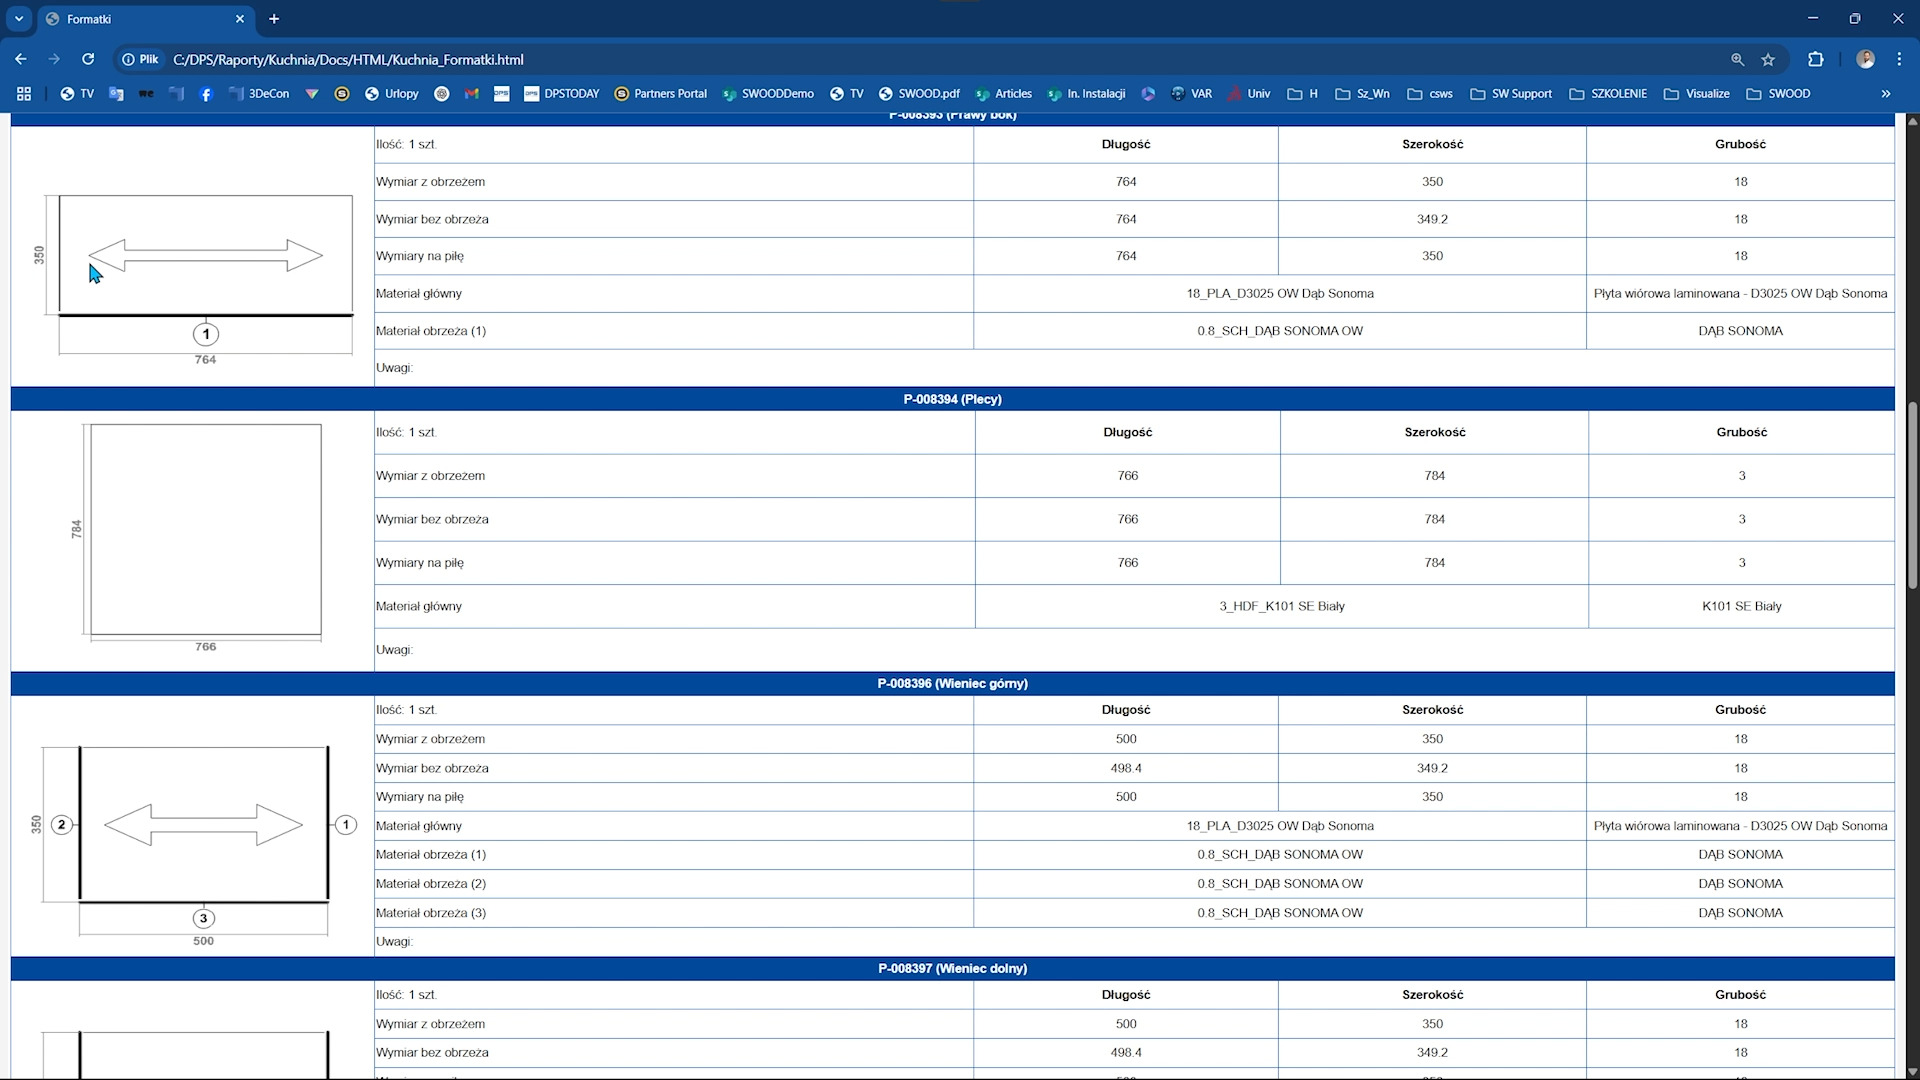This screenshot has width=1920, height=1080.
Task: Click the zoom magnifier icon in address bar
Action: [1738, 59]
